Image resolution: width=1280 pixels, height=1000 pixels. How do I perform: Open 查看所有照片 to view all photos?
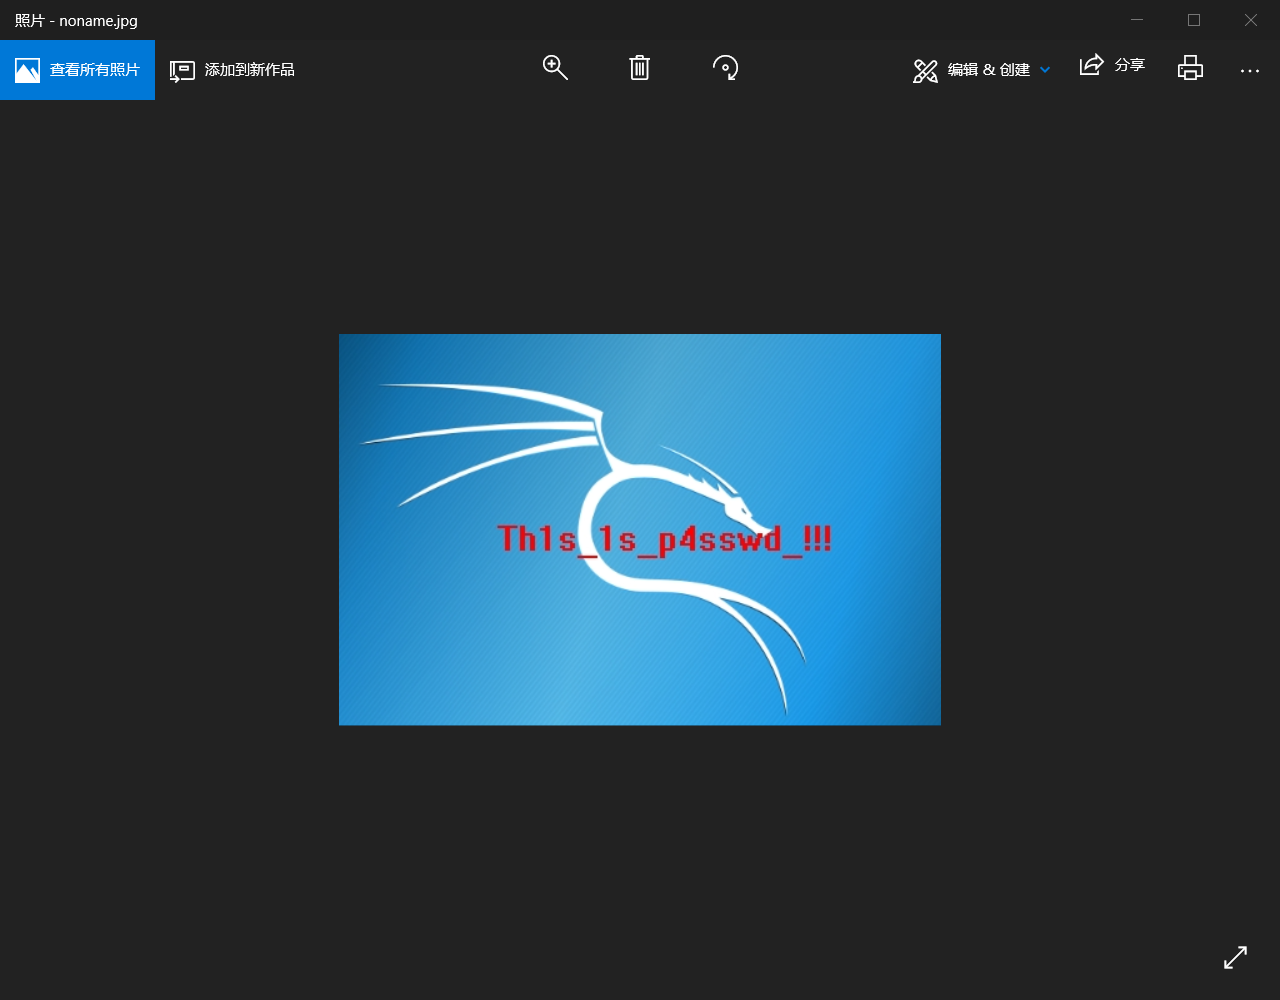[x=77, y=70]
